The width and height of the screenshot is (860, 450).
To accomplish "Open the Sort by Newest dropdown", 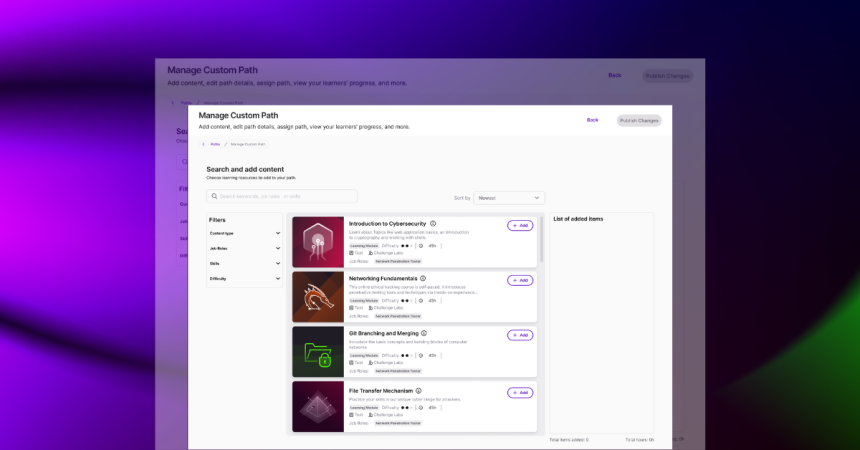I will point(509,198).
